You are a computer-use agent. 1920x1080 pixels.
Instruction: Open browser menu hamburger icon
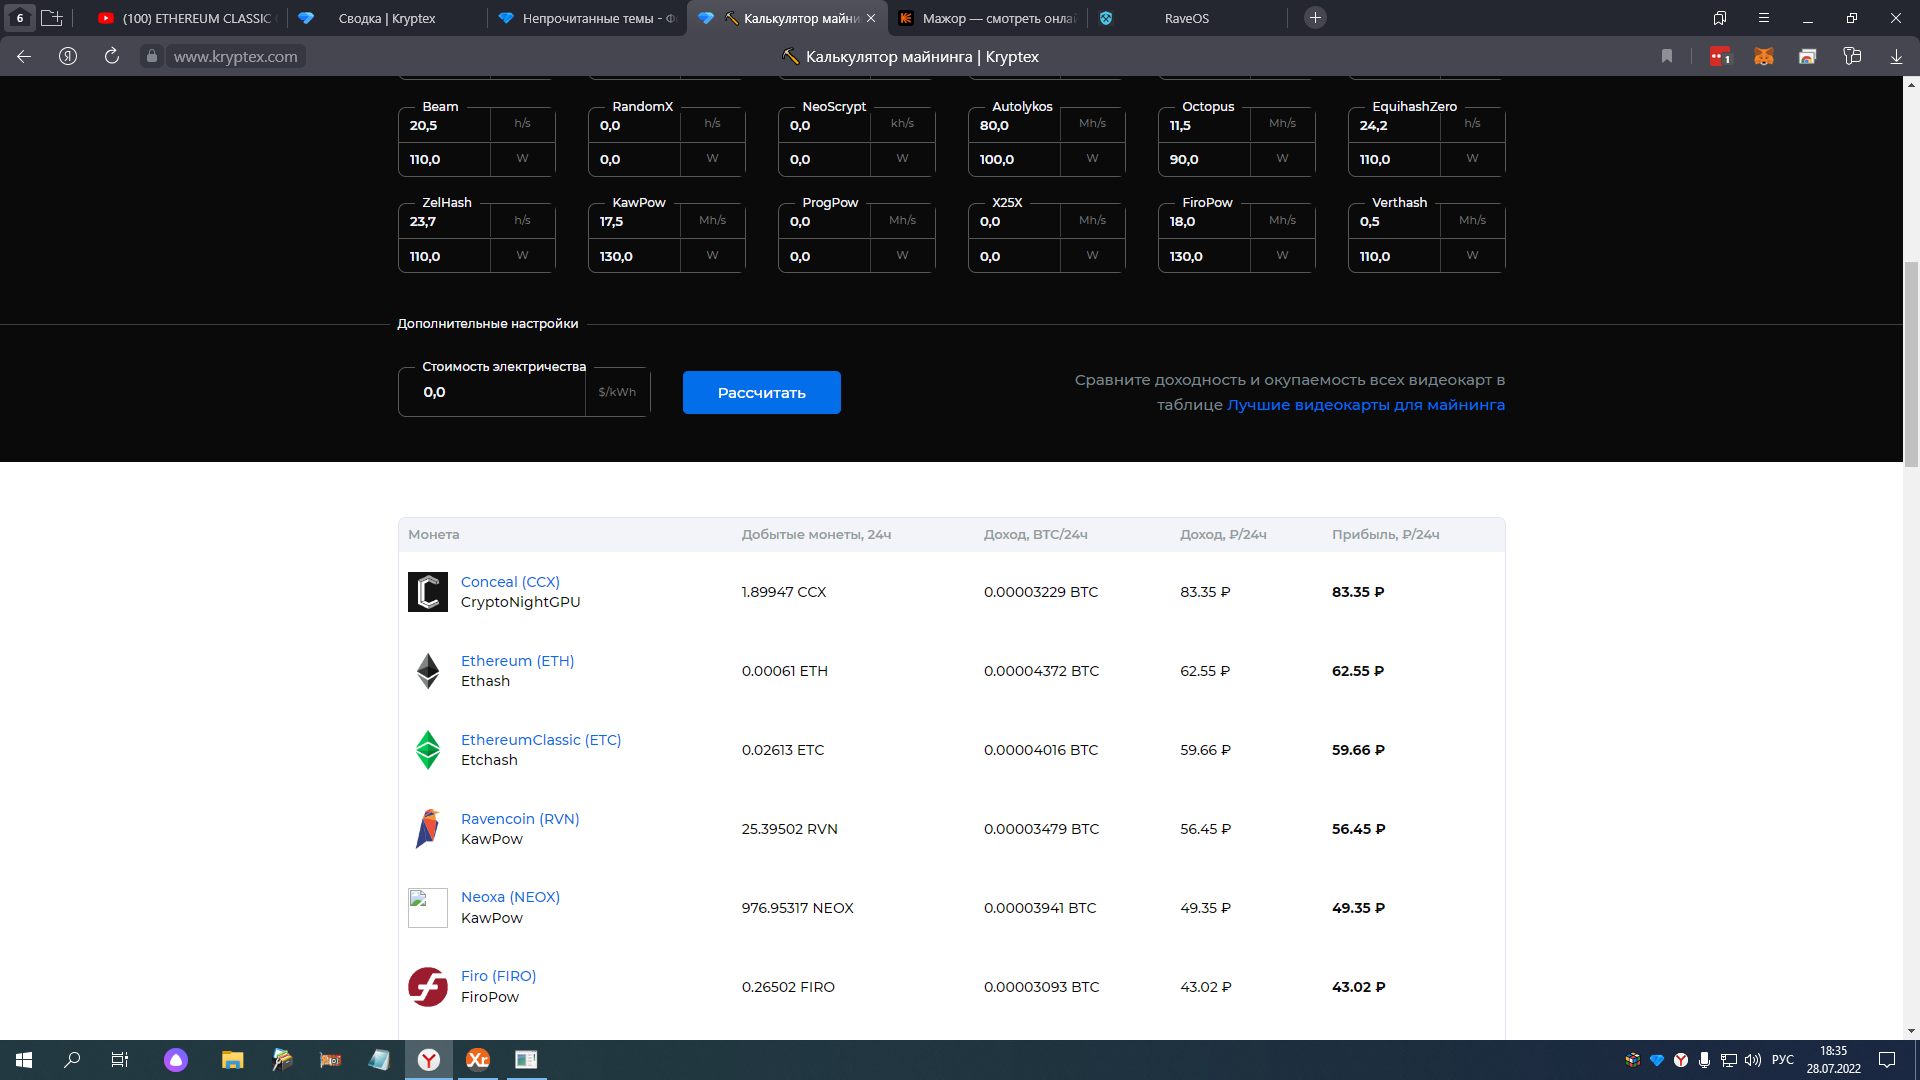[1764, 18]
